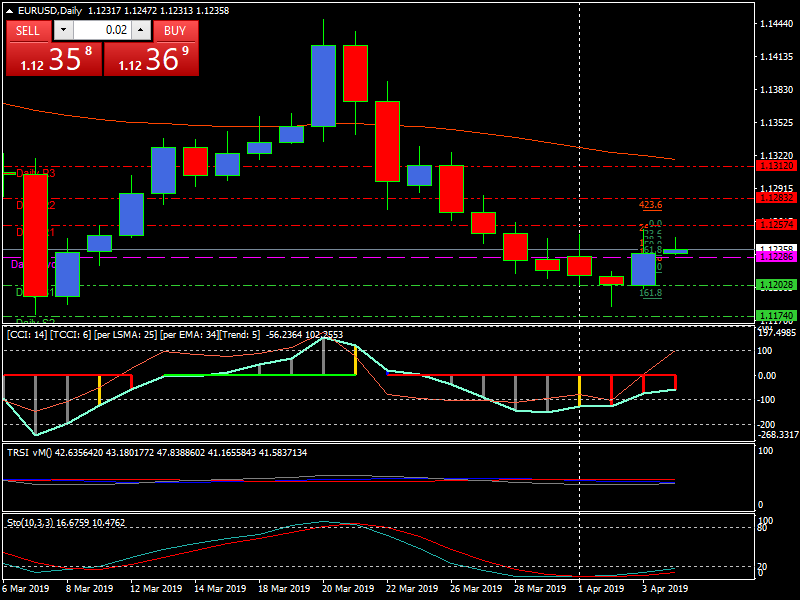Click the 1.12 36 buy price tile
The width and height of the screenshot is (800, 600).
[x=151, y=60]
